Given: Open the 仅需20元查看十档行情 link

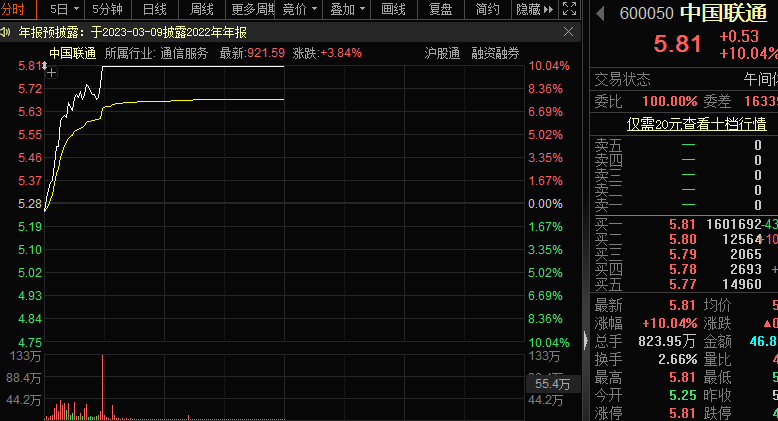Looking at the screenshot, I should point(696,124).
